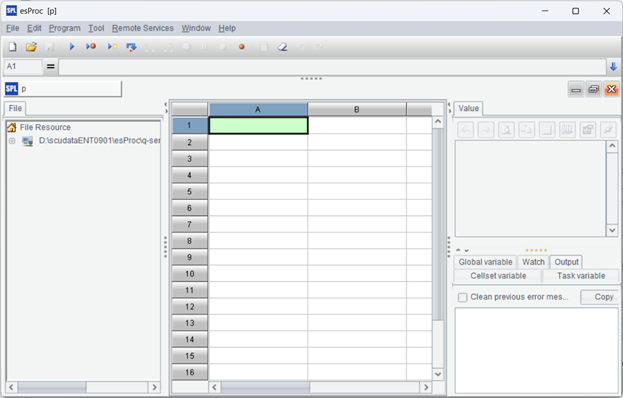Click the step execution icon with the blue arrow
This screenshot has height=398, width=623.
(x=132, y=47)
